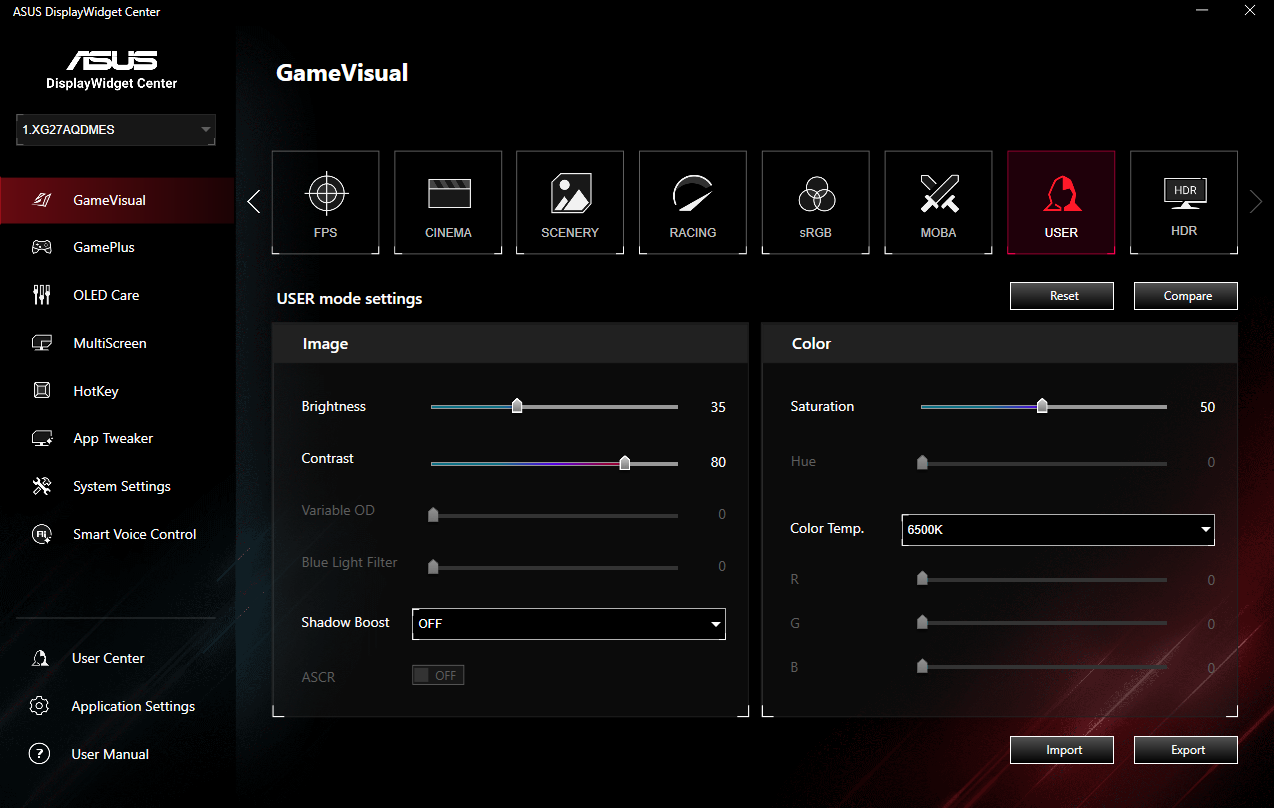Click the R color slider handle
Screen dimensions: 1274x808
tap(922, 578)
